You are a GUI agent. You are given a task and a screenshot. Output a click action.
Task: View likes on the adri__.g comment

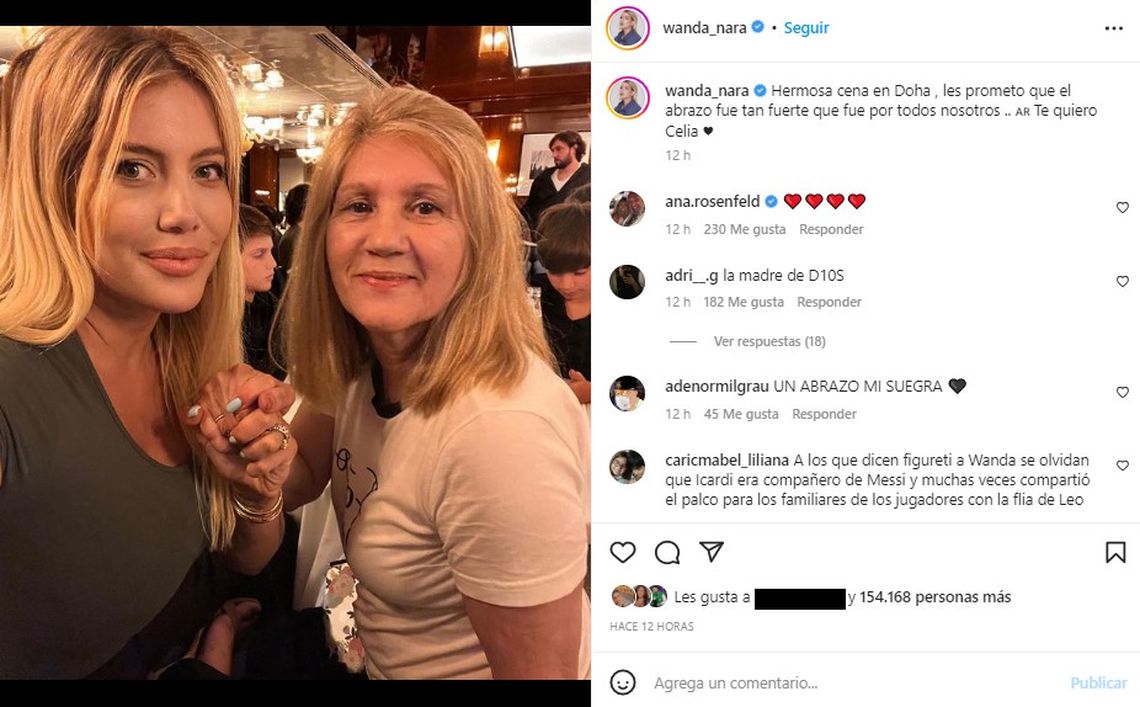[743, 302]
